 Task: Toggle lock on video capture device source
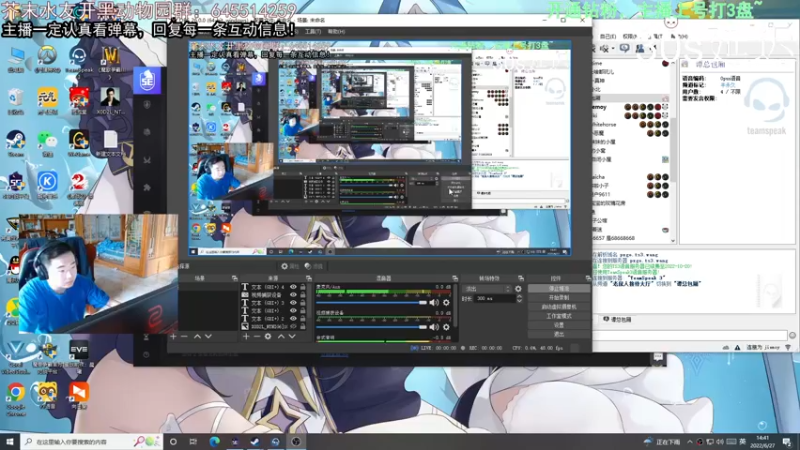click(x=303, y=295)
